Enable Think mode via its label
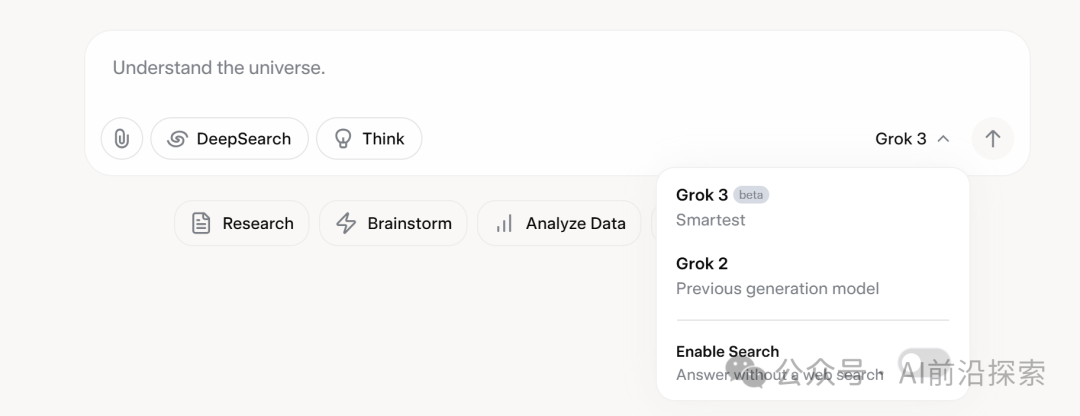 (x=383, y=139)
